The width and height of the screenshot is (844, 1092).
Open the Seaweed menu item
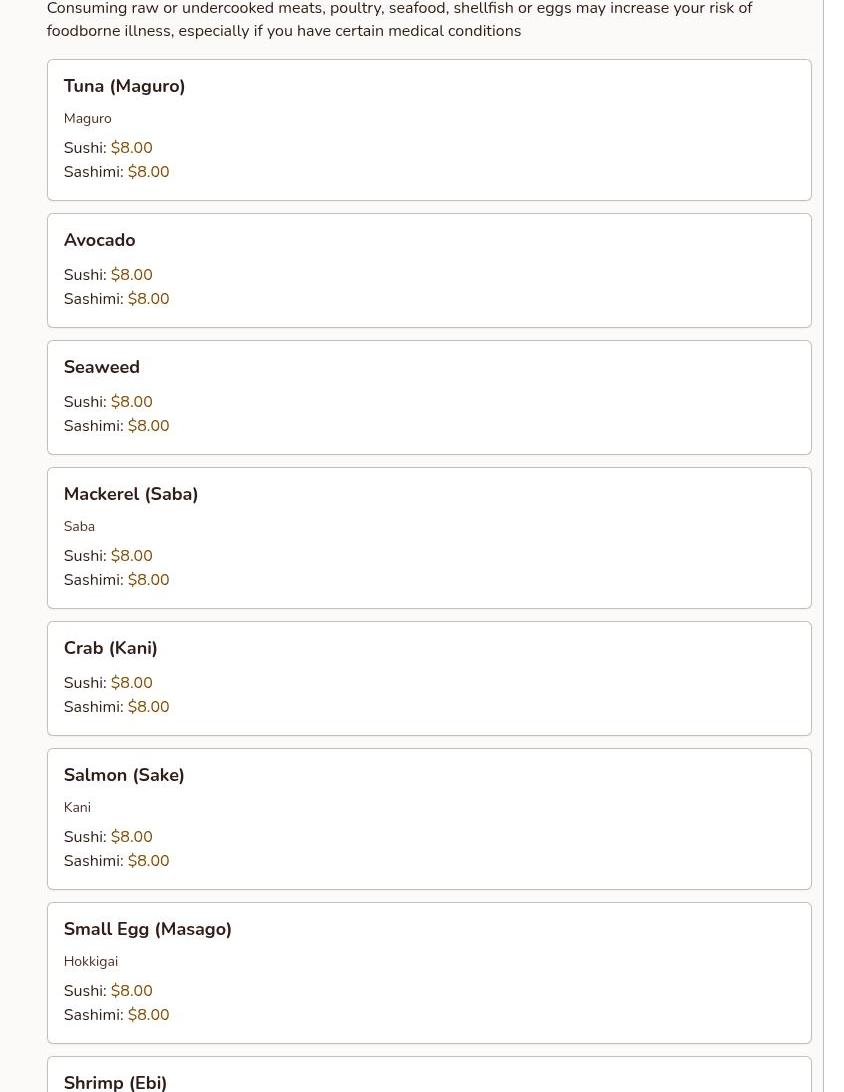(101, 367)
